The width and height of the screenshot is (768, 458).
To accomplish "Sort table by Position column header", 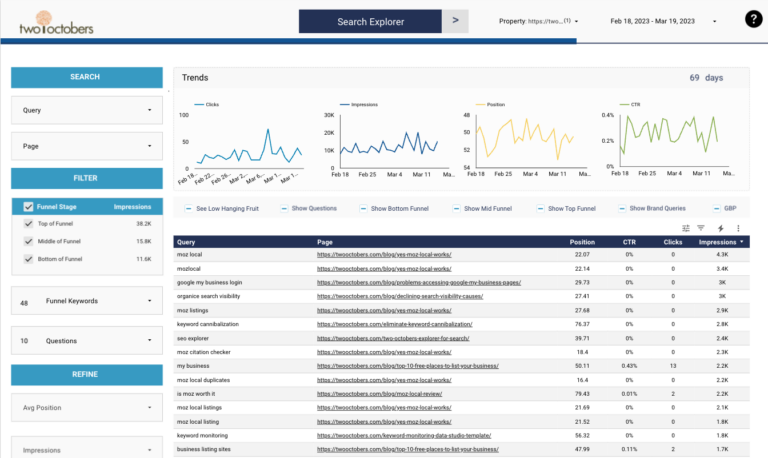I will coord(582,242).
